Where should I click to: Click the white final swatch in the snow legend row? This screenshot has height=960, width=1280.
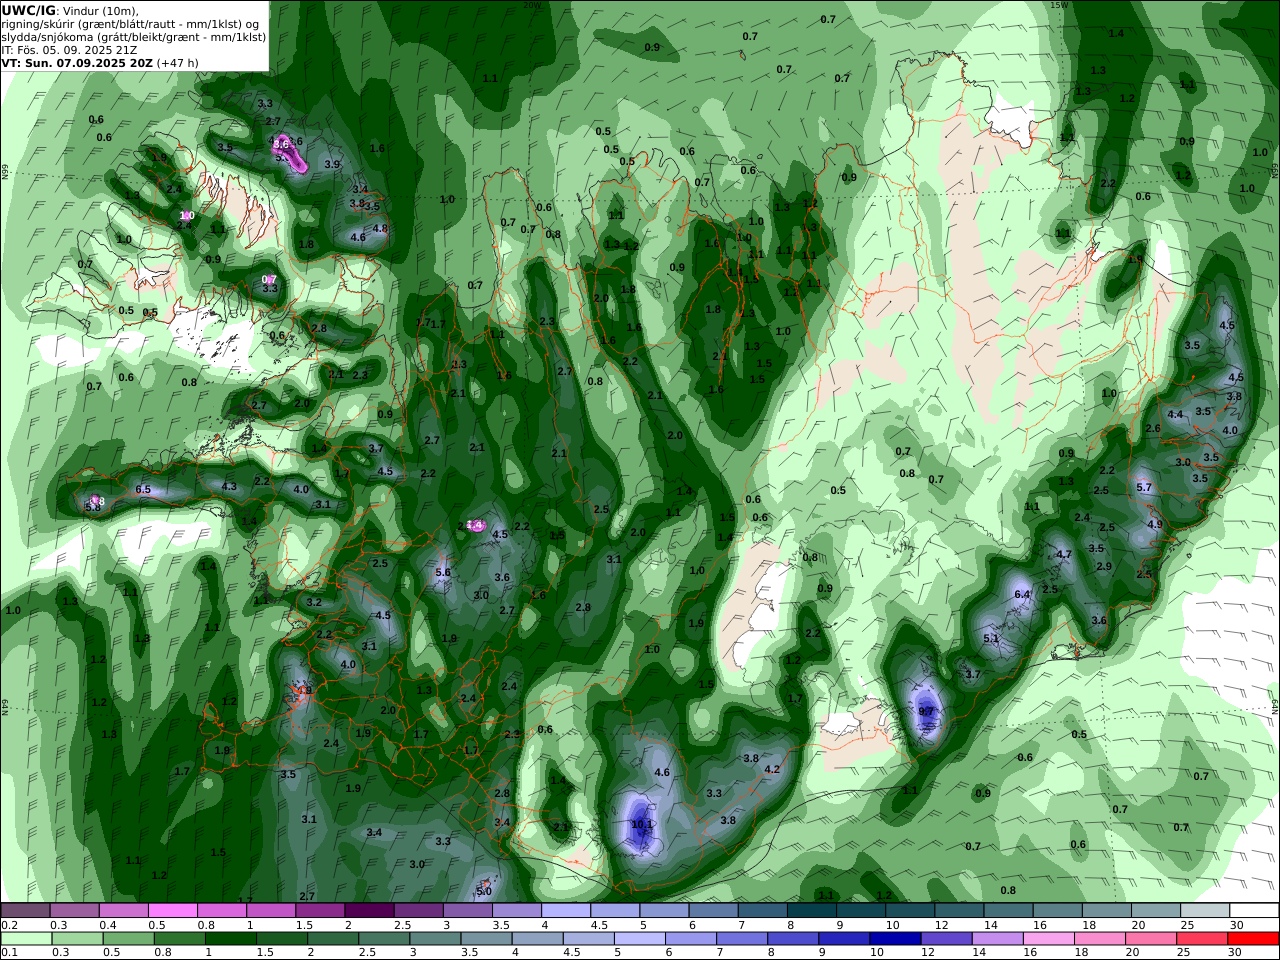1253,911
